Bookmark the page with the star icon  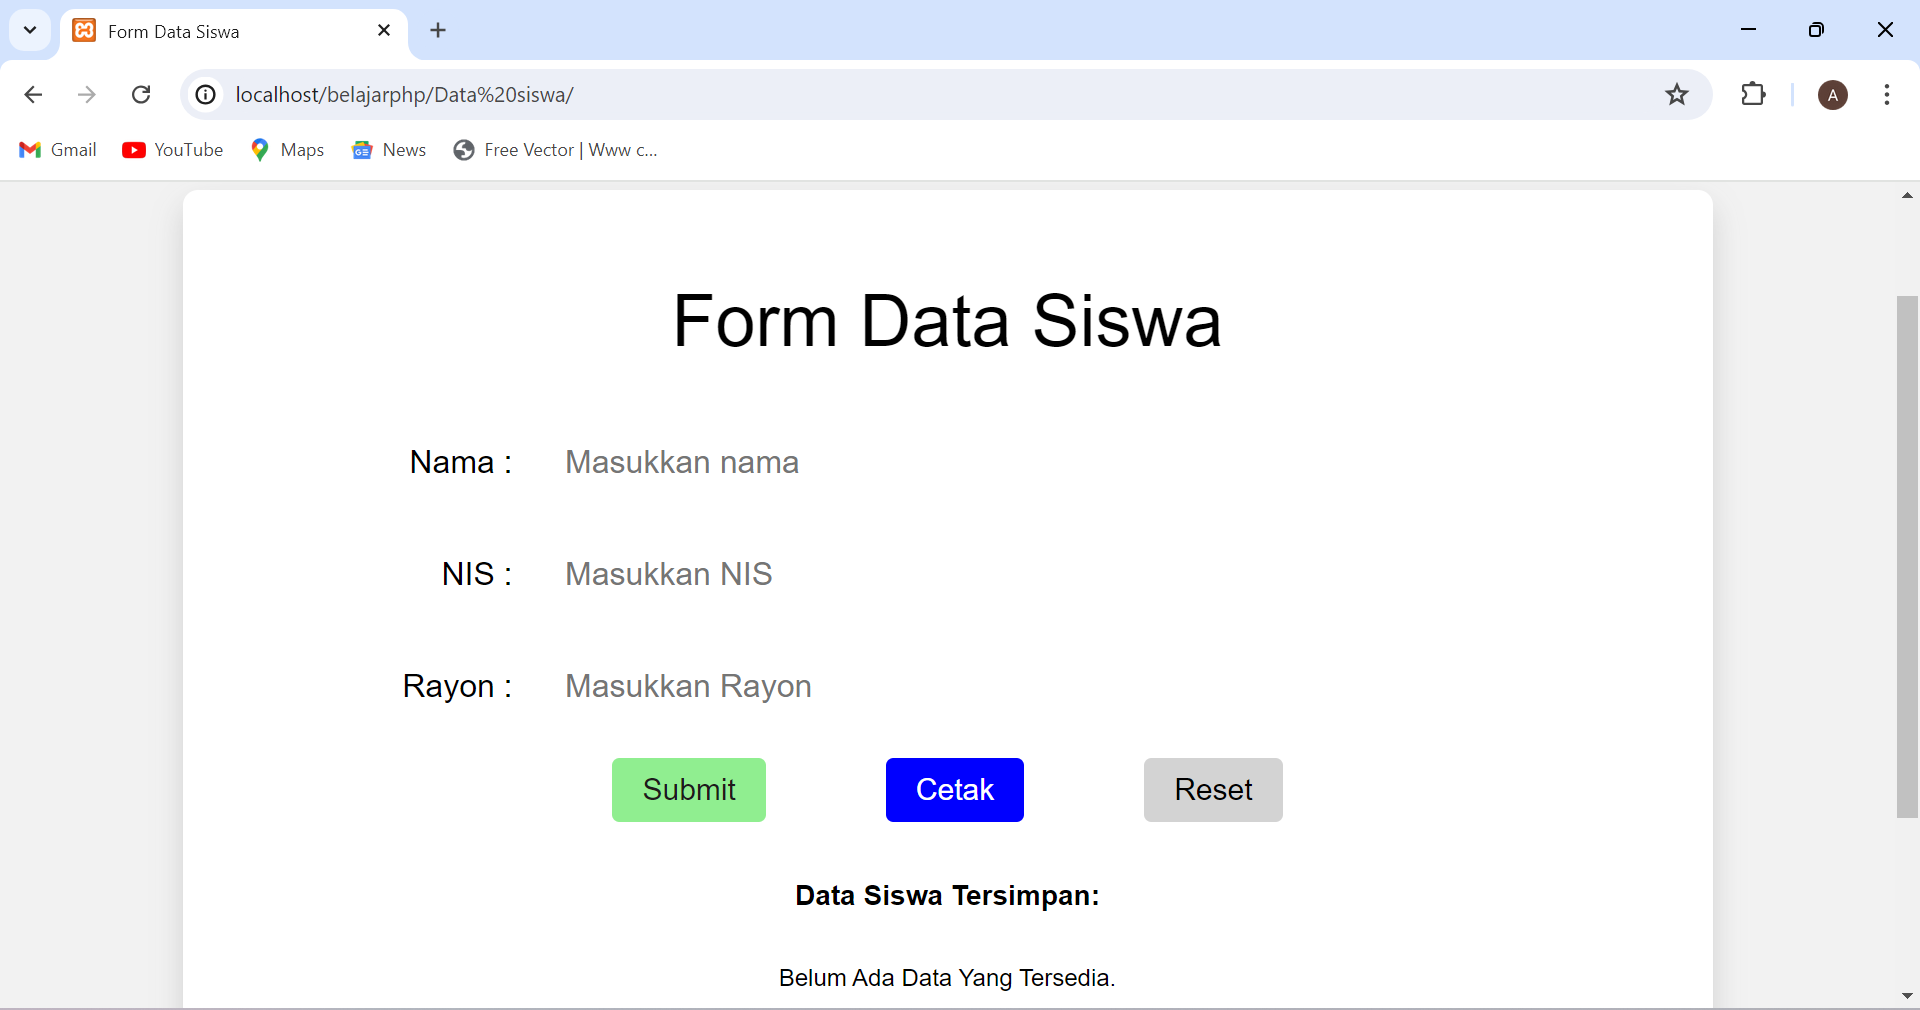1677,95
